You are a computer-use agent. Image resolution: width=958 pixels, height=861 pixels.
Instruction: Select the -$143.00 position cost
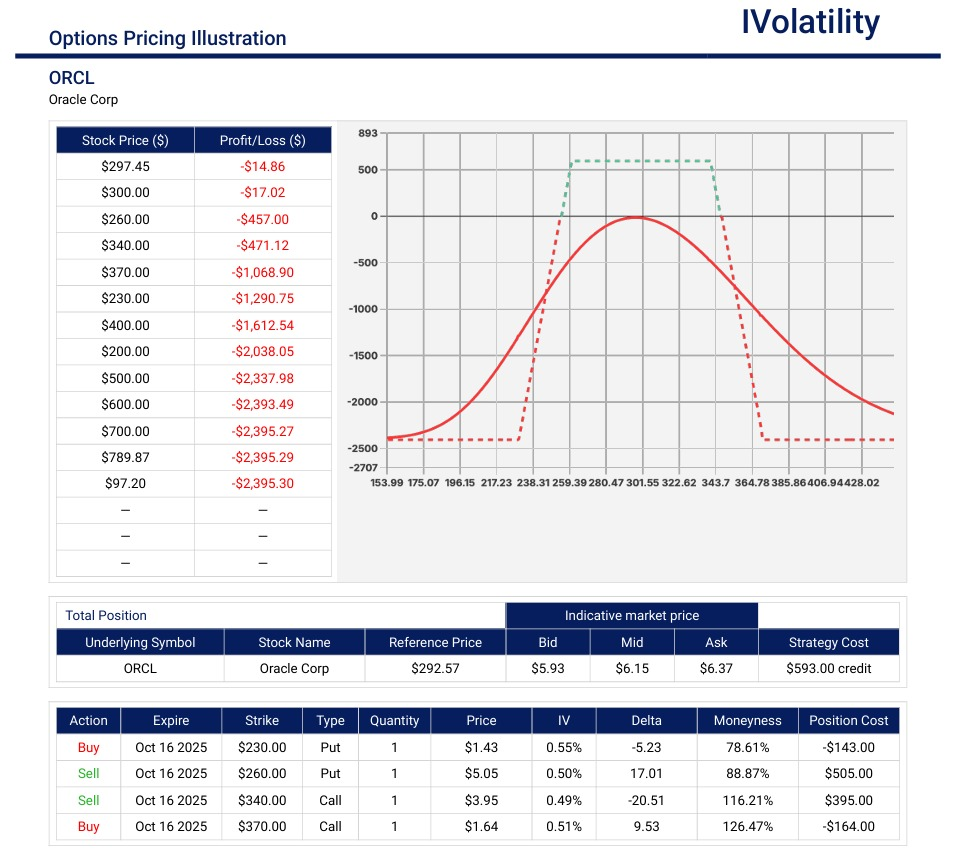coord(849,748)
